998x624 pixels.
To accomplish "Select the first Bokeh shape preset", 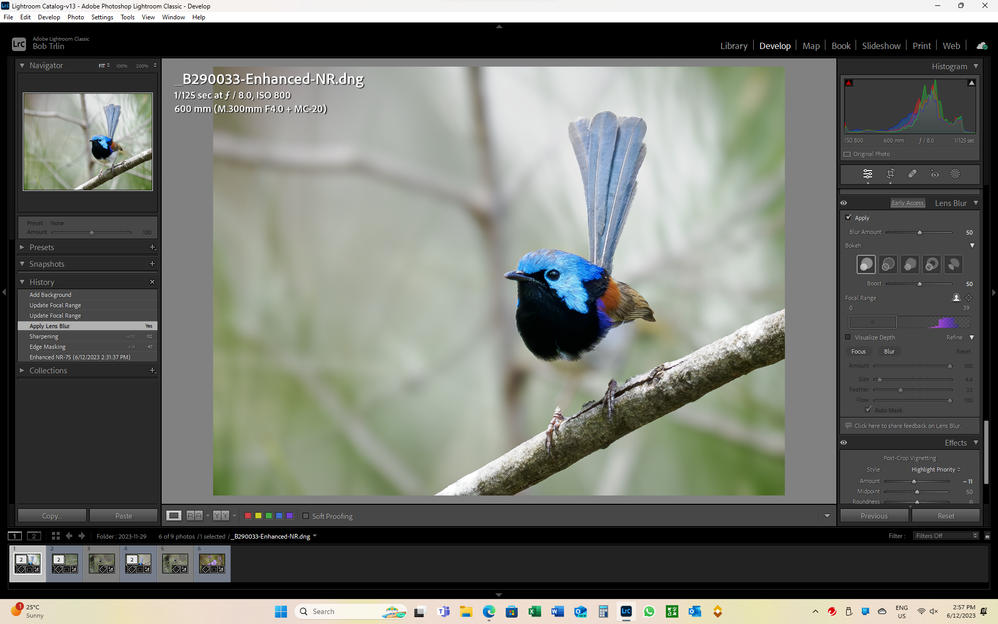I will (866, 263).
